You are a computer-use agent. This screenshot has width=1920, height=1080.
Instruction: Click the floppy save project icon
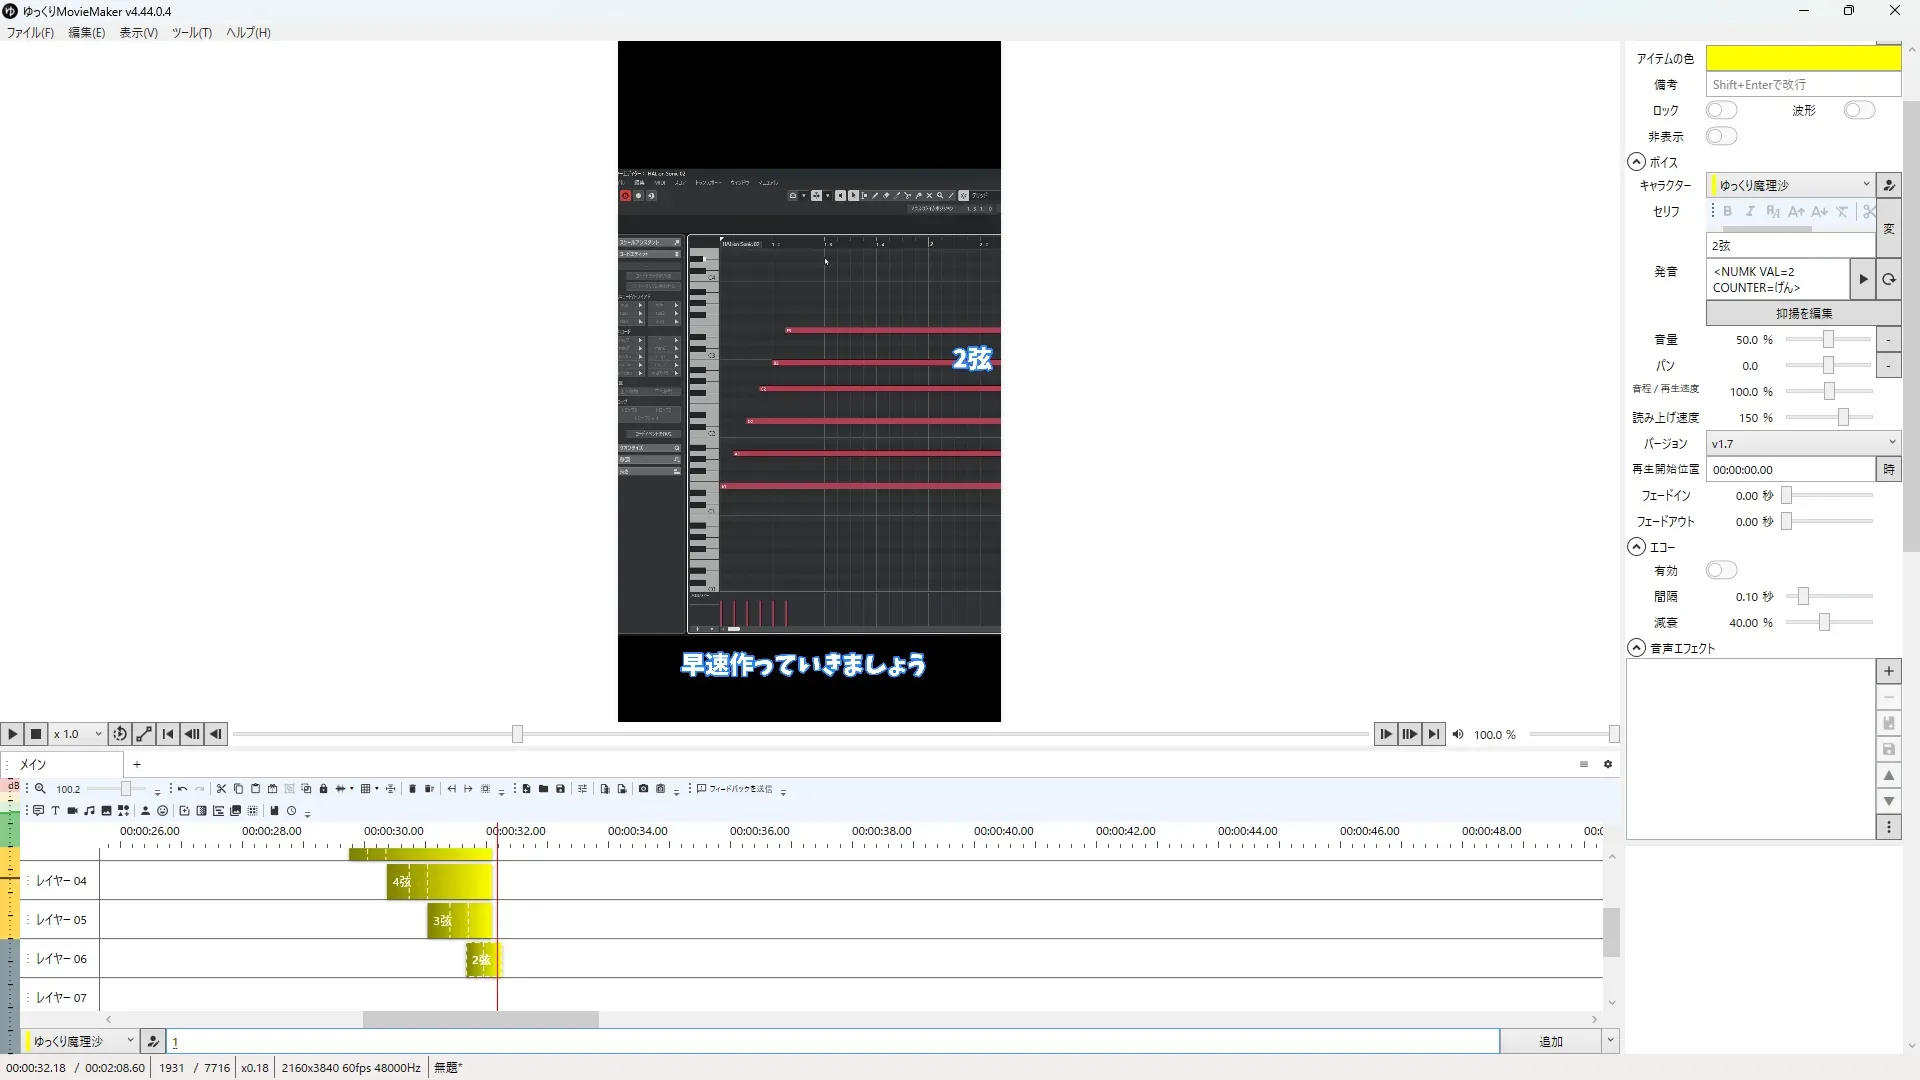coord(560,789)
